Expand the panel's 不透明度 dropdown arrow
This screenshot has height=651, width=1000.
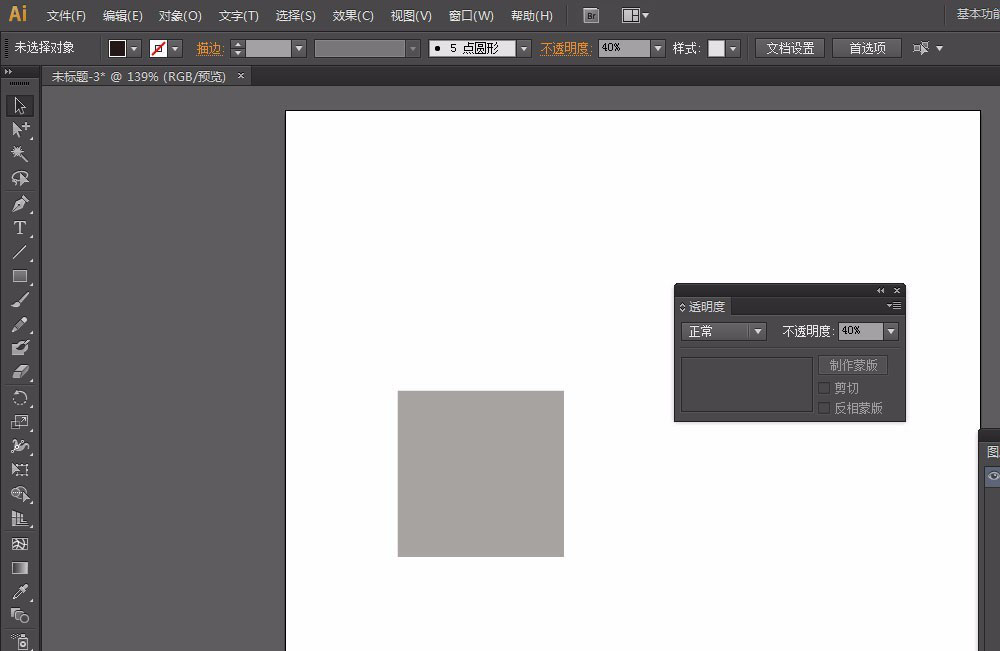pos(891,332)
